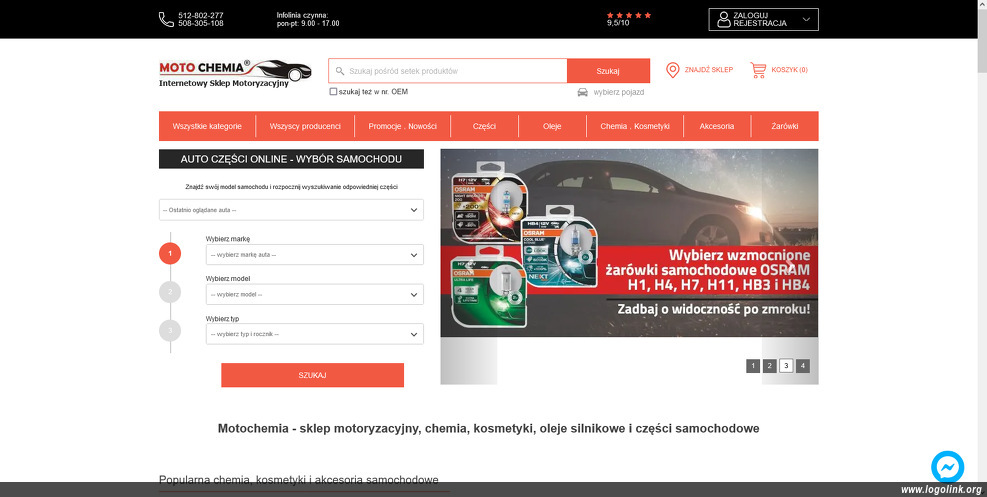
Task: Open Wszystkie kategorie menu
Action: [x=207, y=126]
